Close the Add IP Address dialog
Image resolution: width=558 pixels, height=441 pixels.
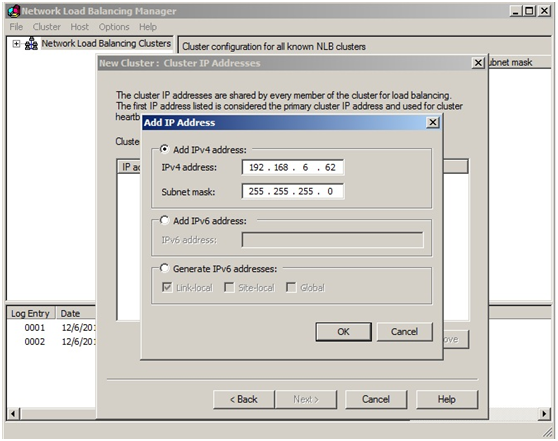click(x=432, y=122)
